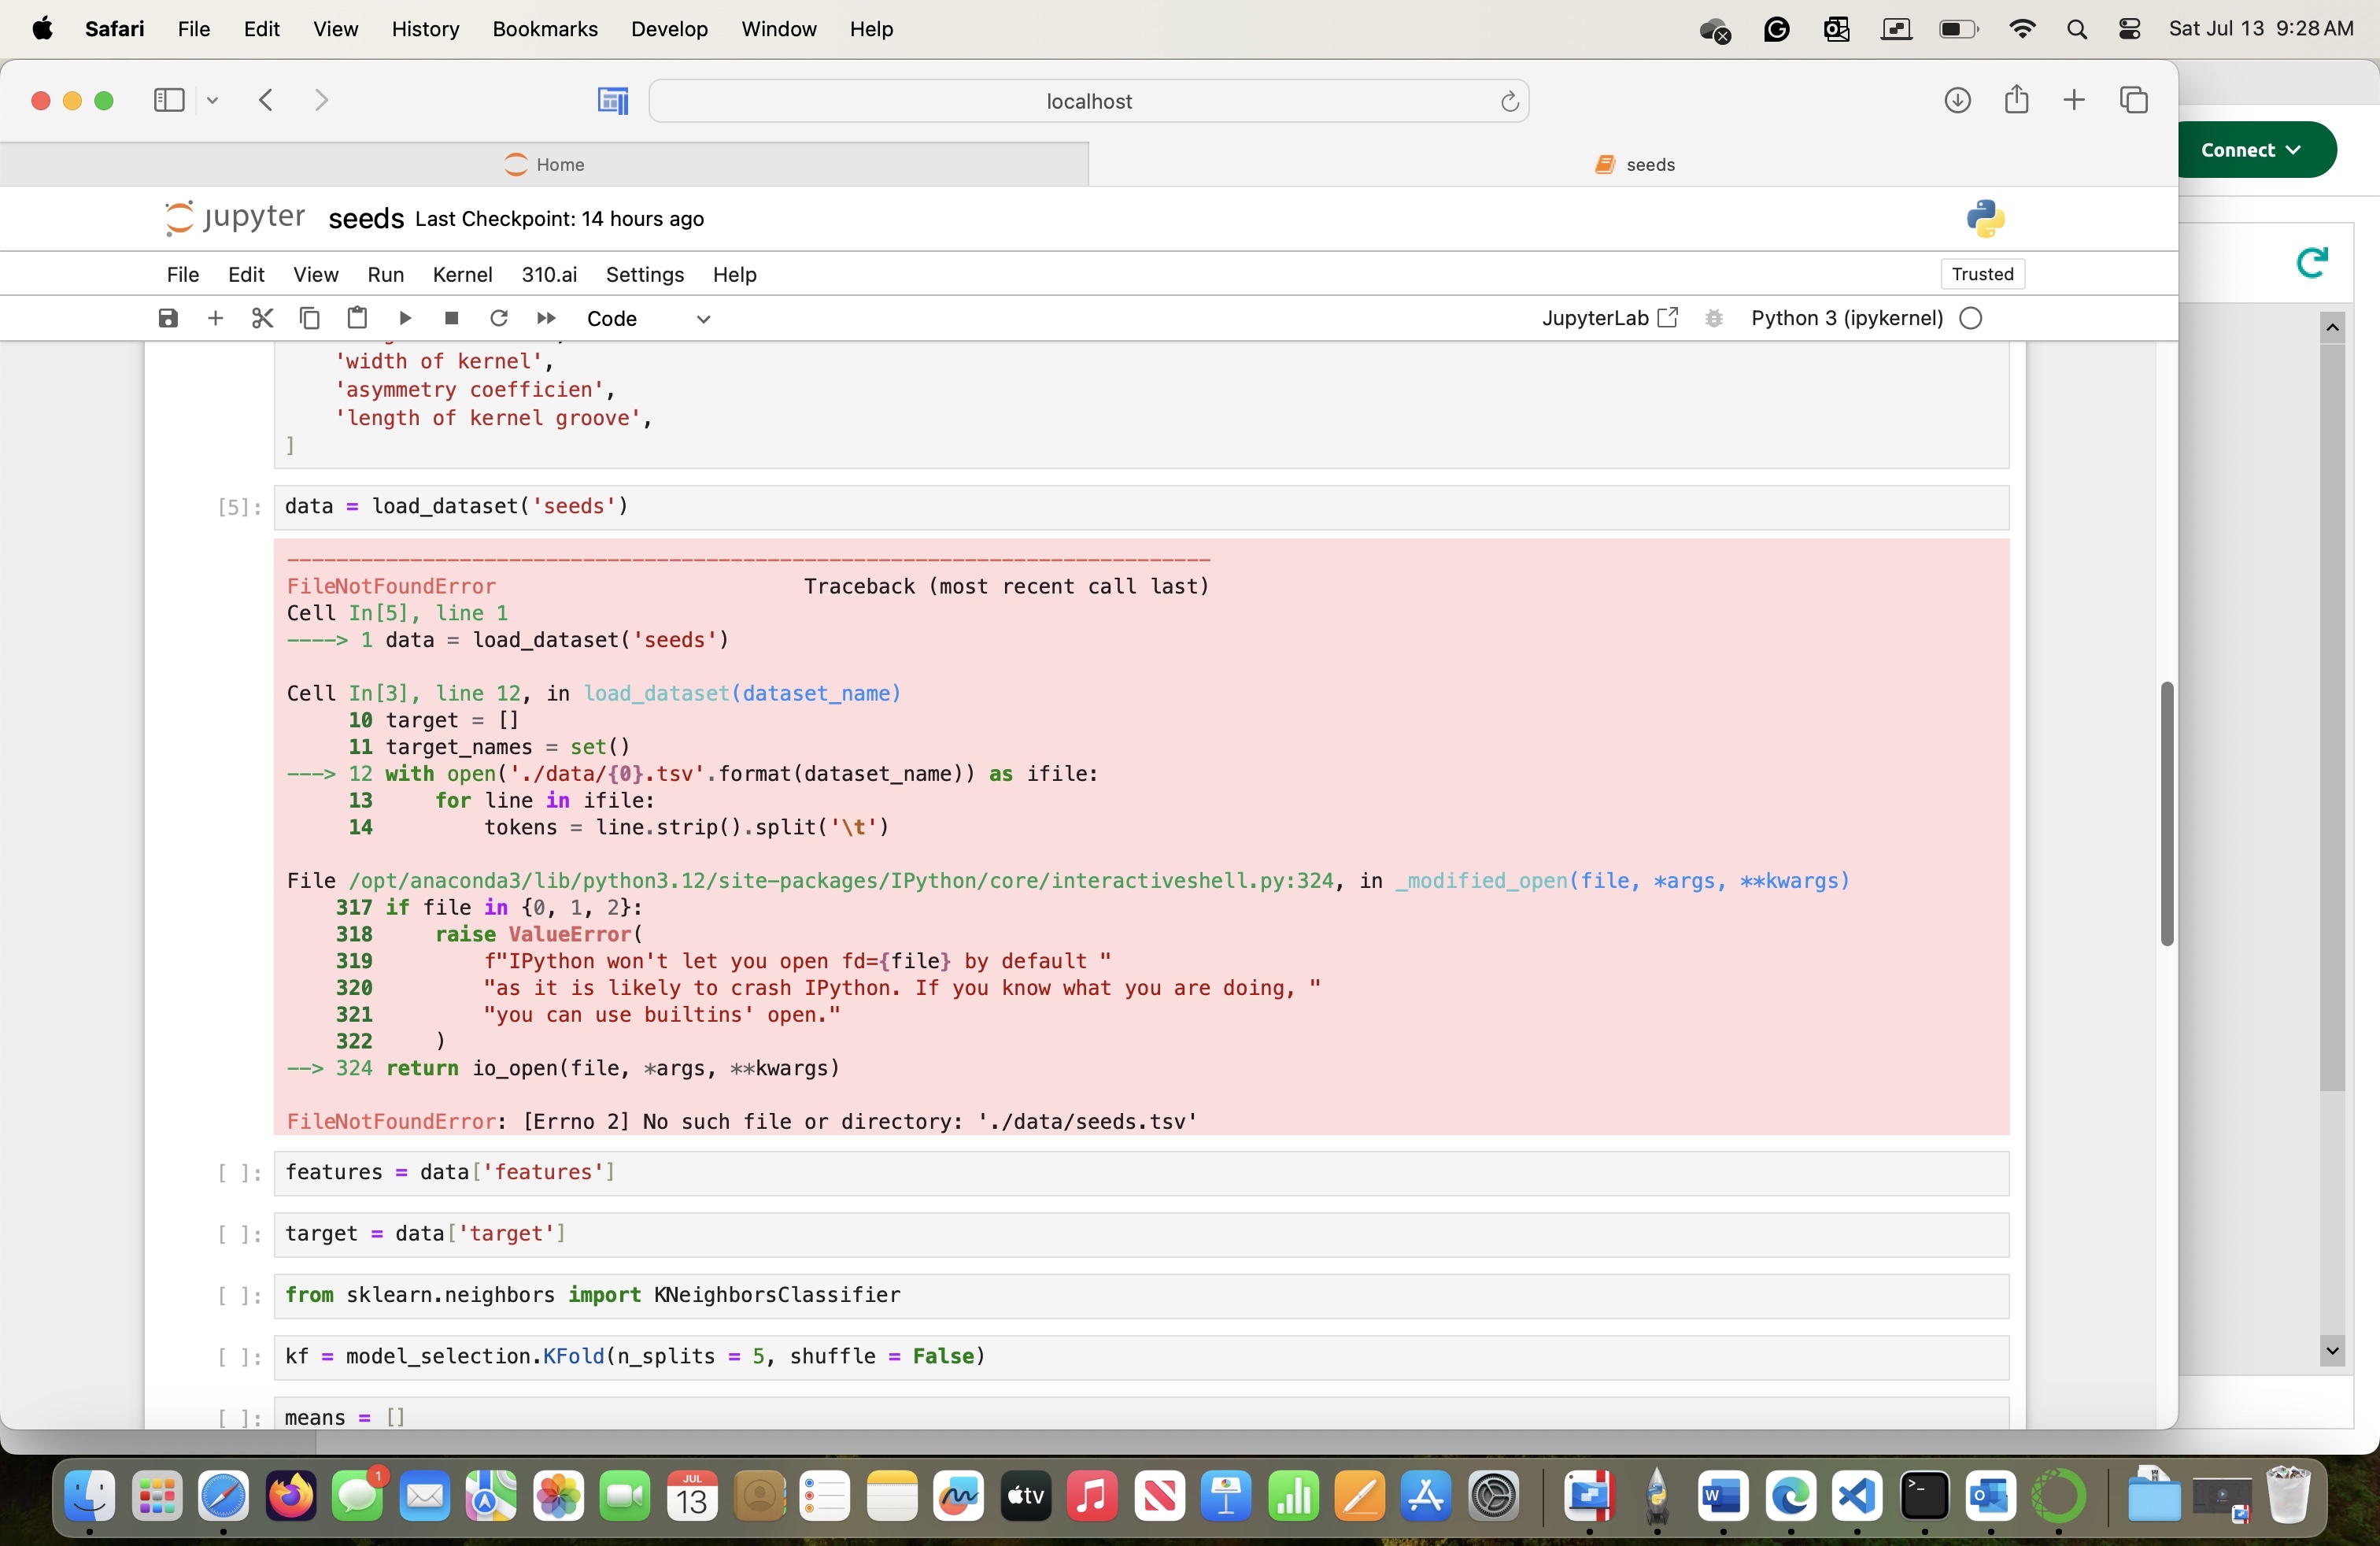Viewport: 2380px width, 1546px height.
Task: Switch to the Home browser tab
Action: coord(544,164)
